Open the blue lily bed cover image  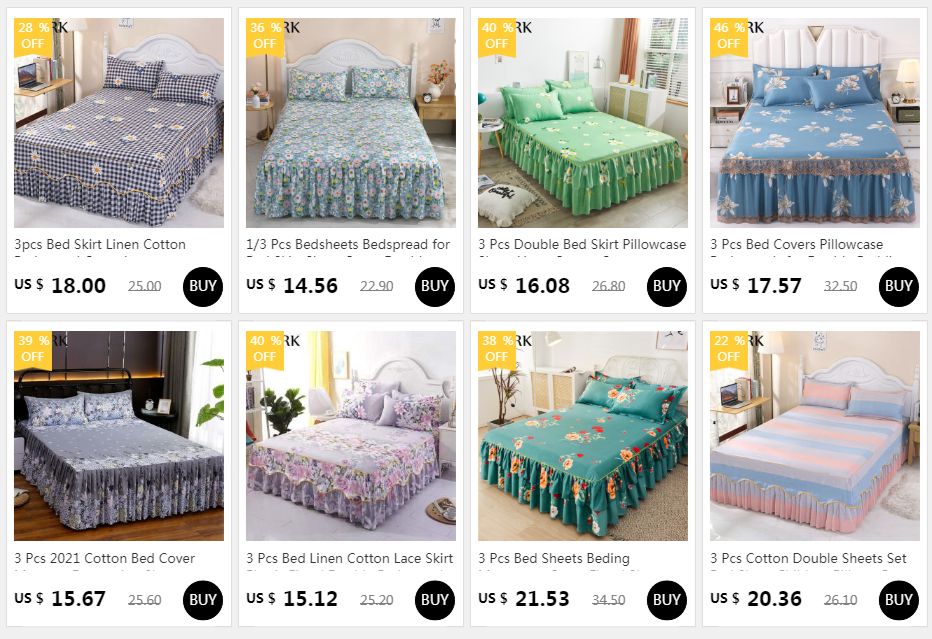click(x=814, y=122)
